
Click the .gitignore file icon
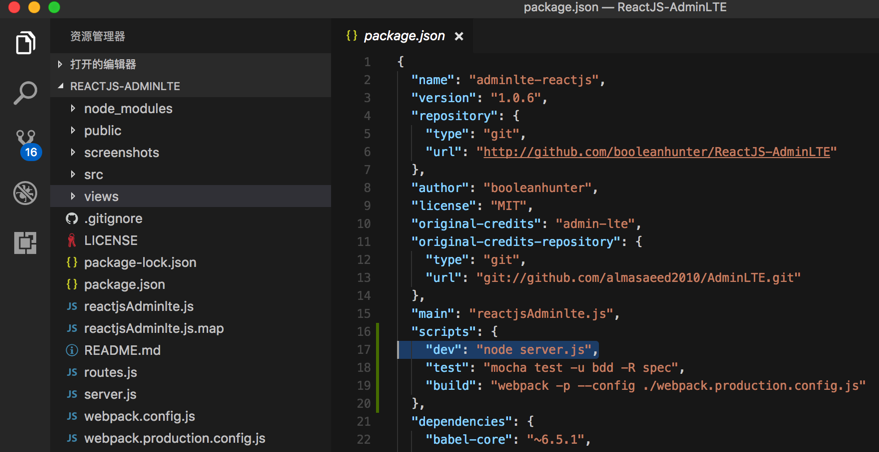72,218
